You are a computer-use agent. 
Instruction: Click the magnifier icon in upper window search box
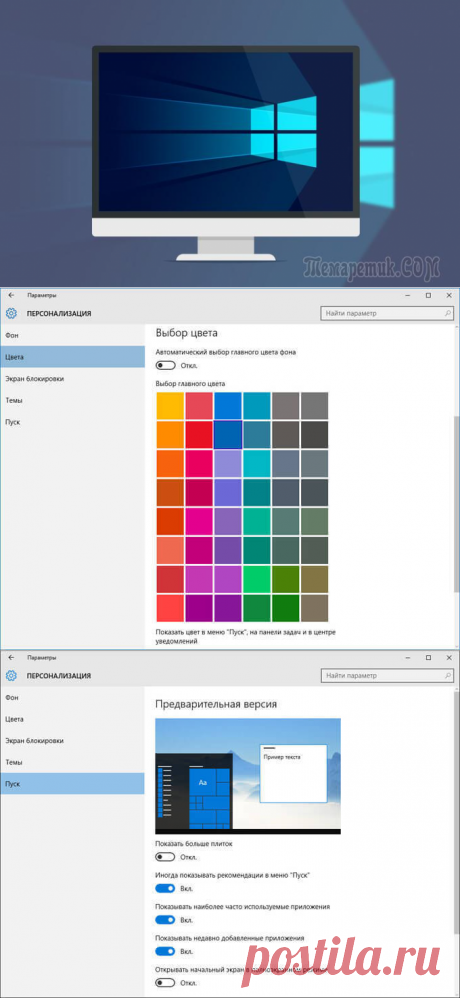click(448, 313)
